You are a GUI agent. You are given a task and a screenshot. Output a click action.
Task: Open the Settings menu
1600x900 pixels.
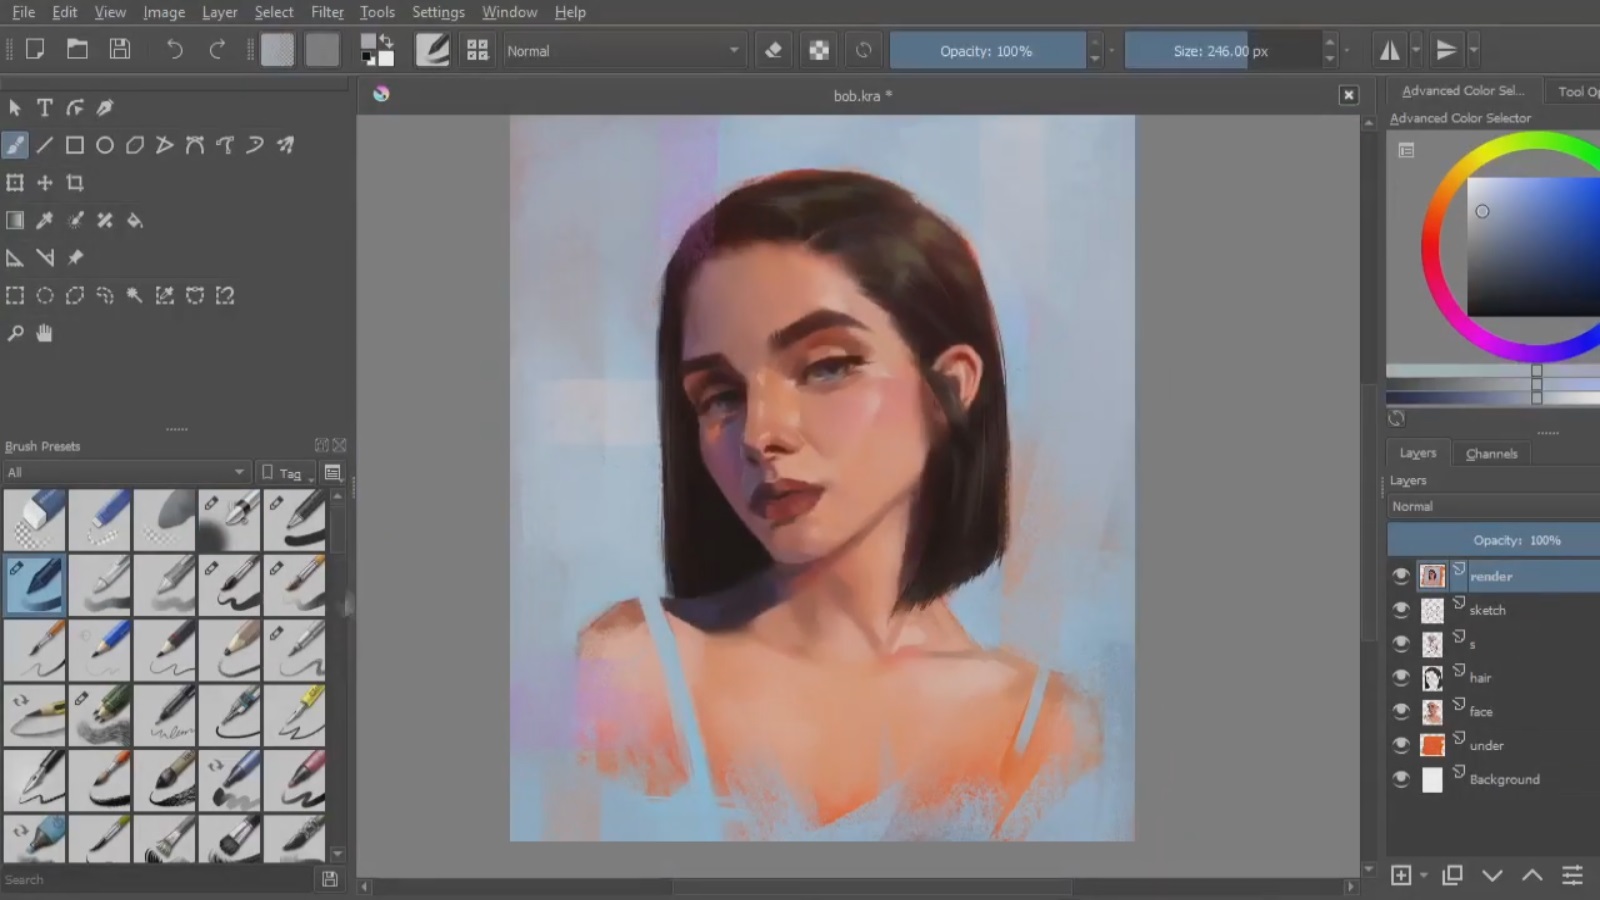tap(438, 12)
